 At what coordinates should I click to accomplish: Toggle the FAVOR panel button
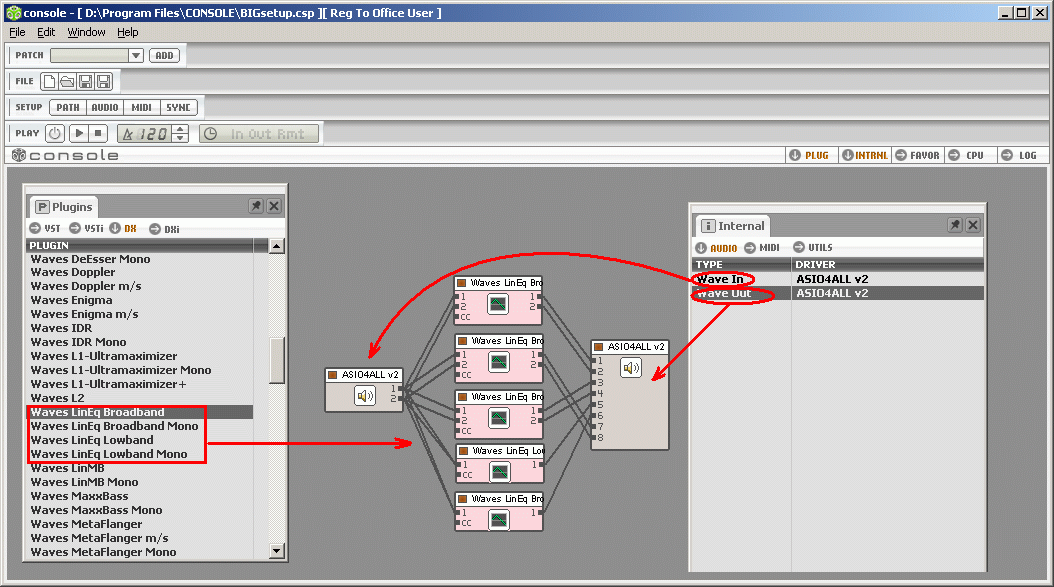coord(918,155)
